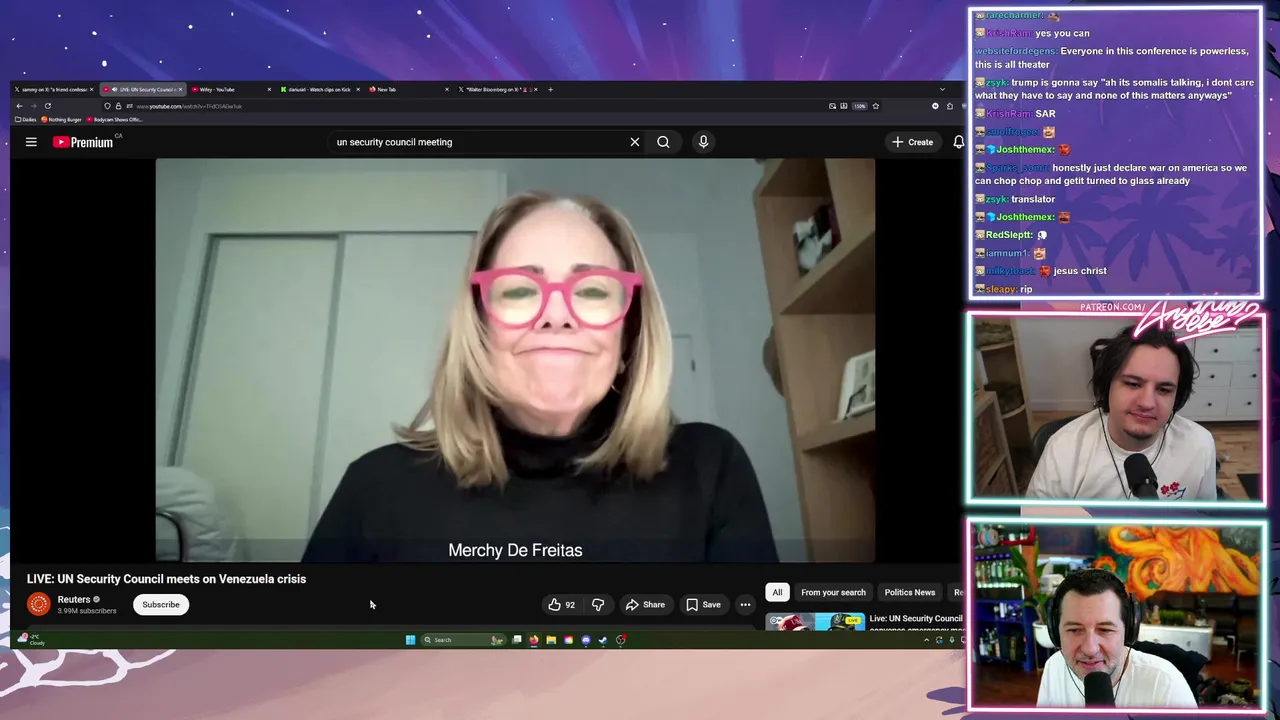The height and width of the screenshot is (720, 1280).
Task: Save the video to a playlist
Action: [703, 604]
